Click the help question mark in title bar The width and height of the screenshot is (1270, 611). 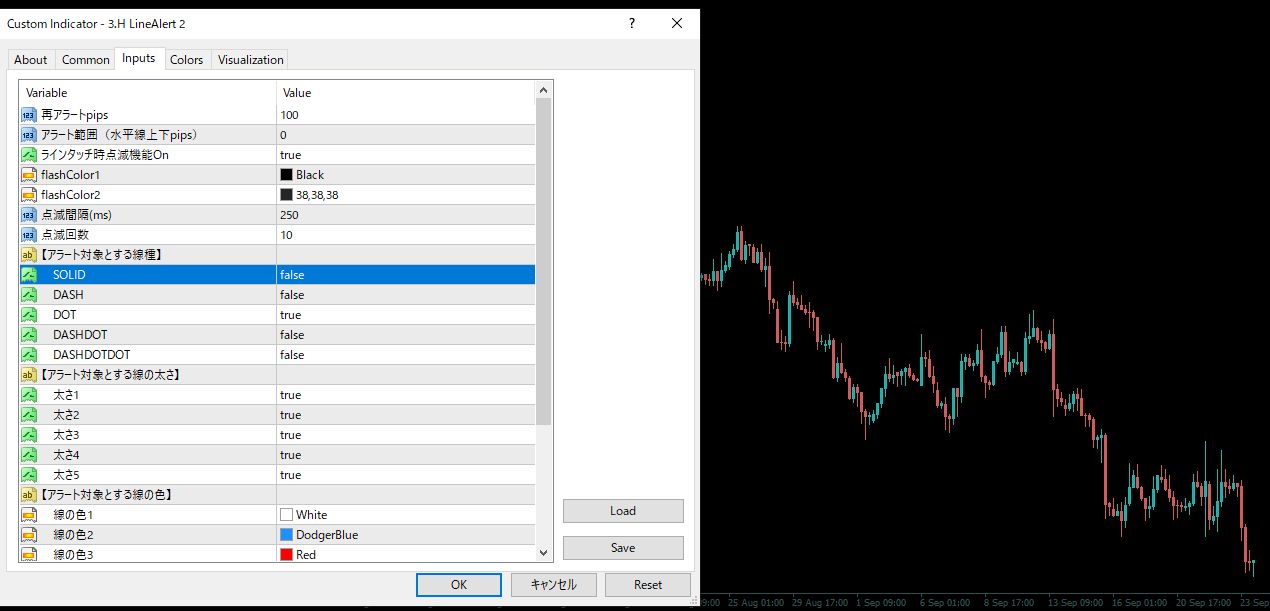pyautogui.click(x=633, y=23)
